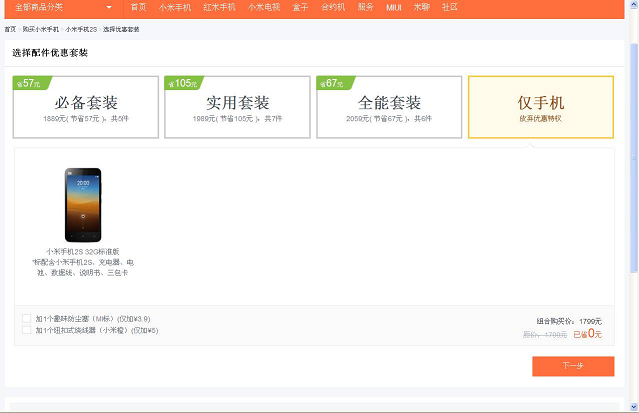The image size is (639, 413).
Task: Open the 盒子 menu item
Action: point(300,7)
